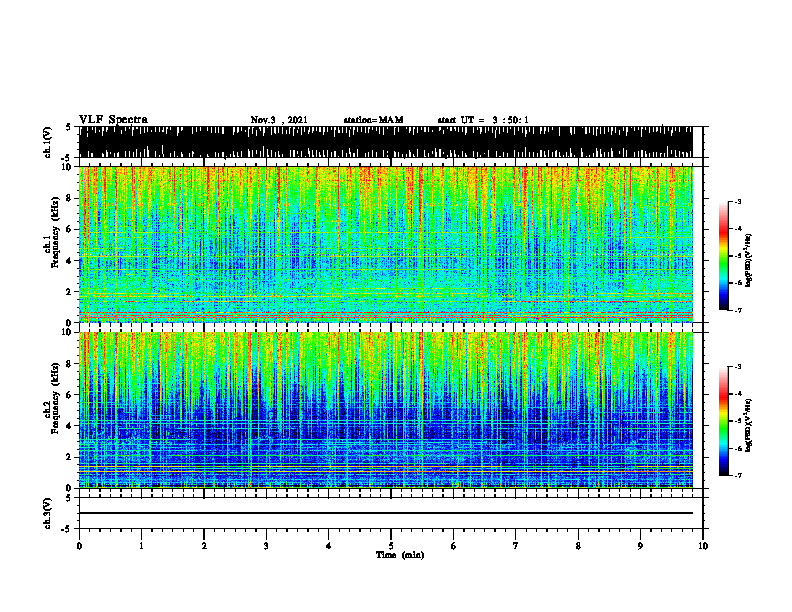This screenshot has width=792, height=612.
Task: Click the ch.1 color scale bar
Action: pyautogui.click(x=723, y=256)
